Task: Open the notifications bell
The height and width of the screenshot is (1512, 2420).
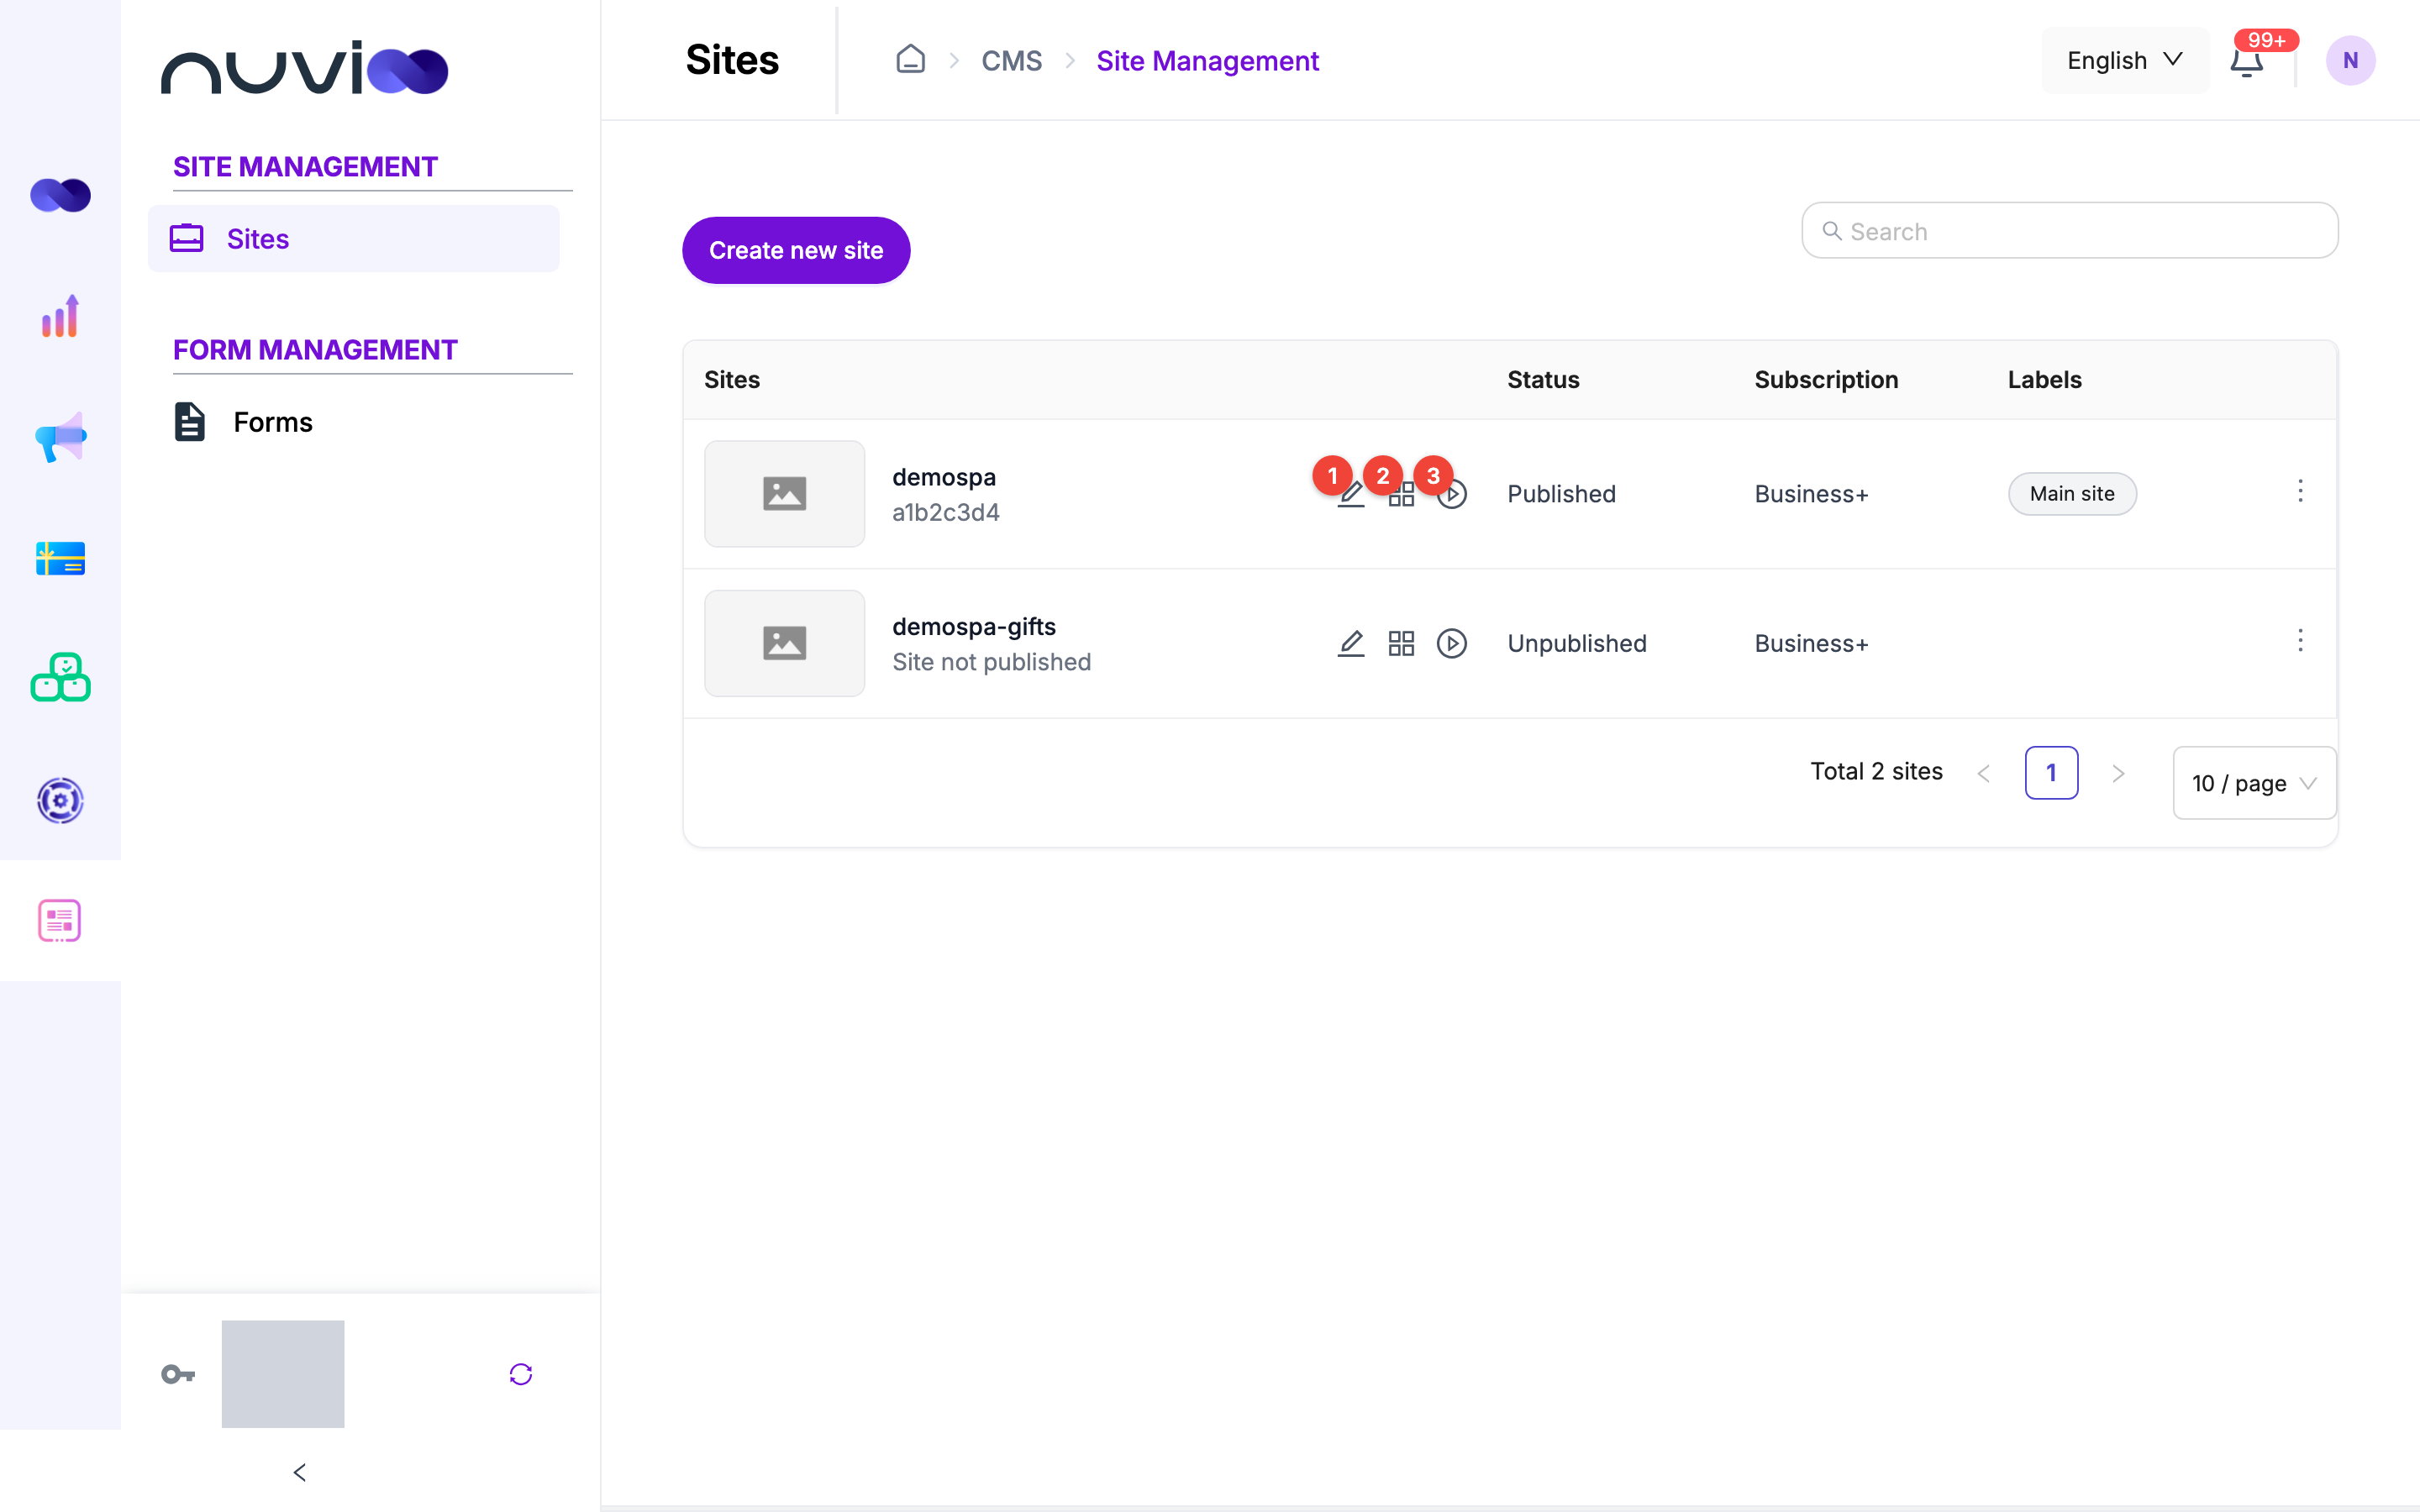Action: point(2246,61)
